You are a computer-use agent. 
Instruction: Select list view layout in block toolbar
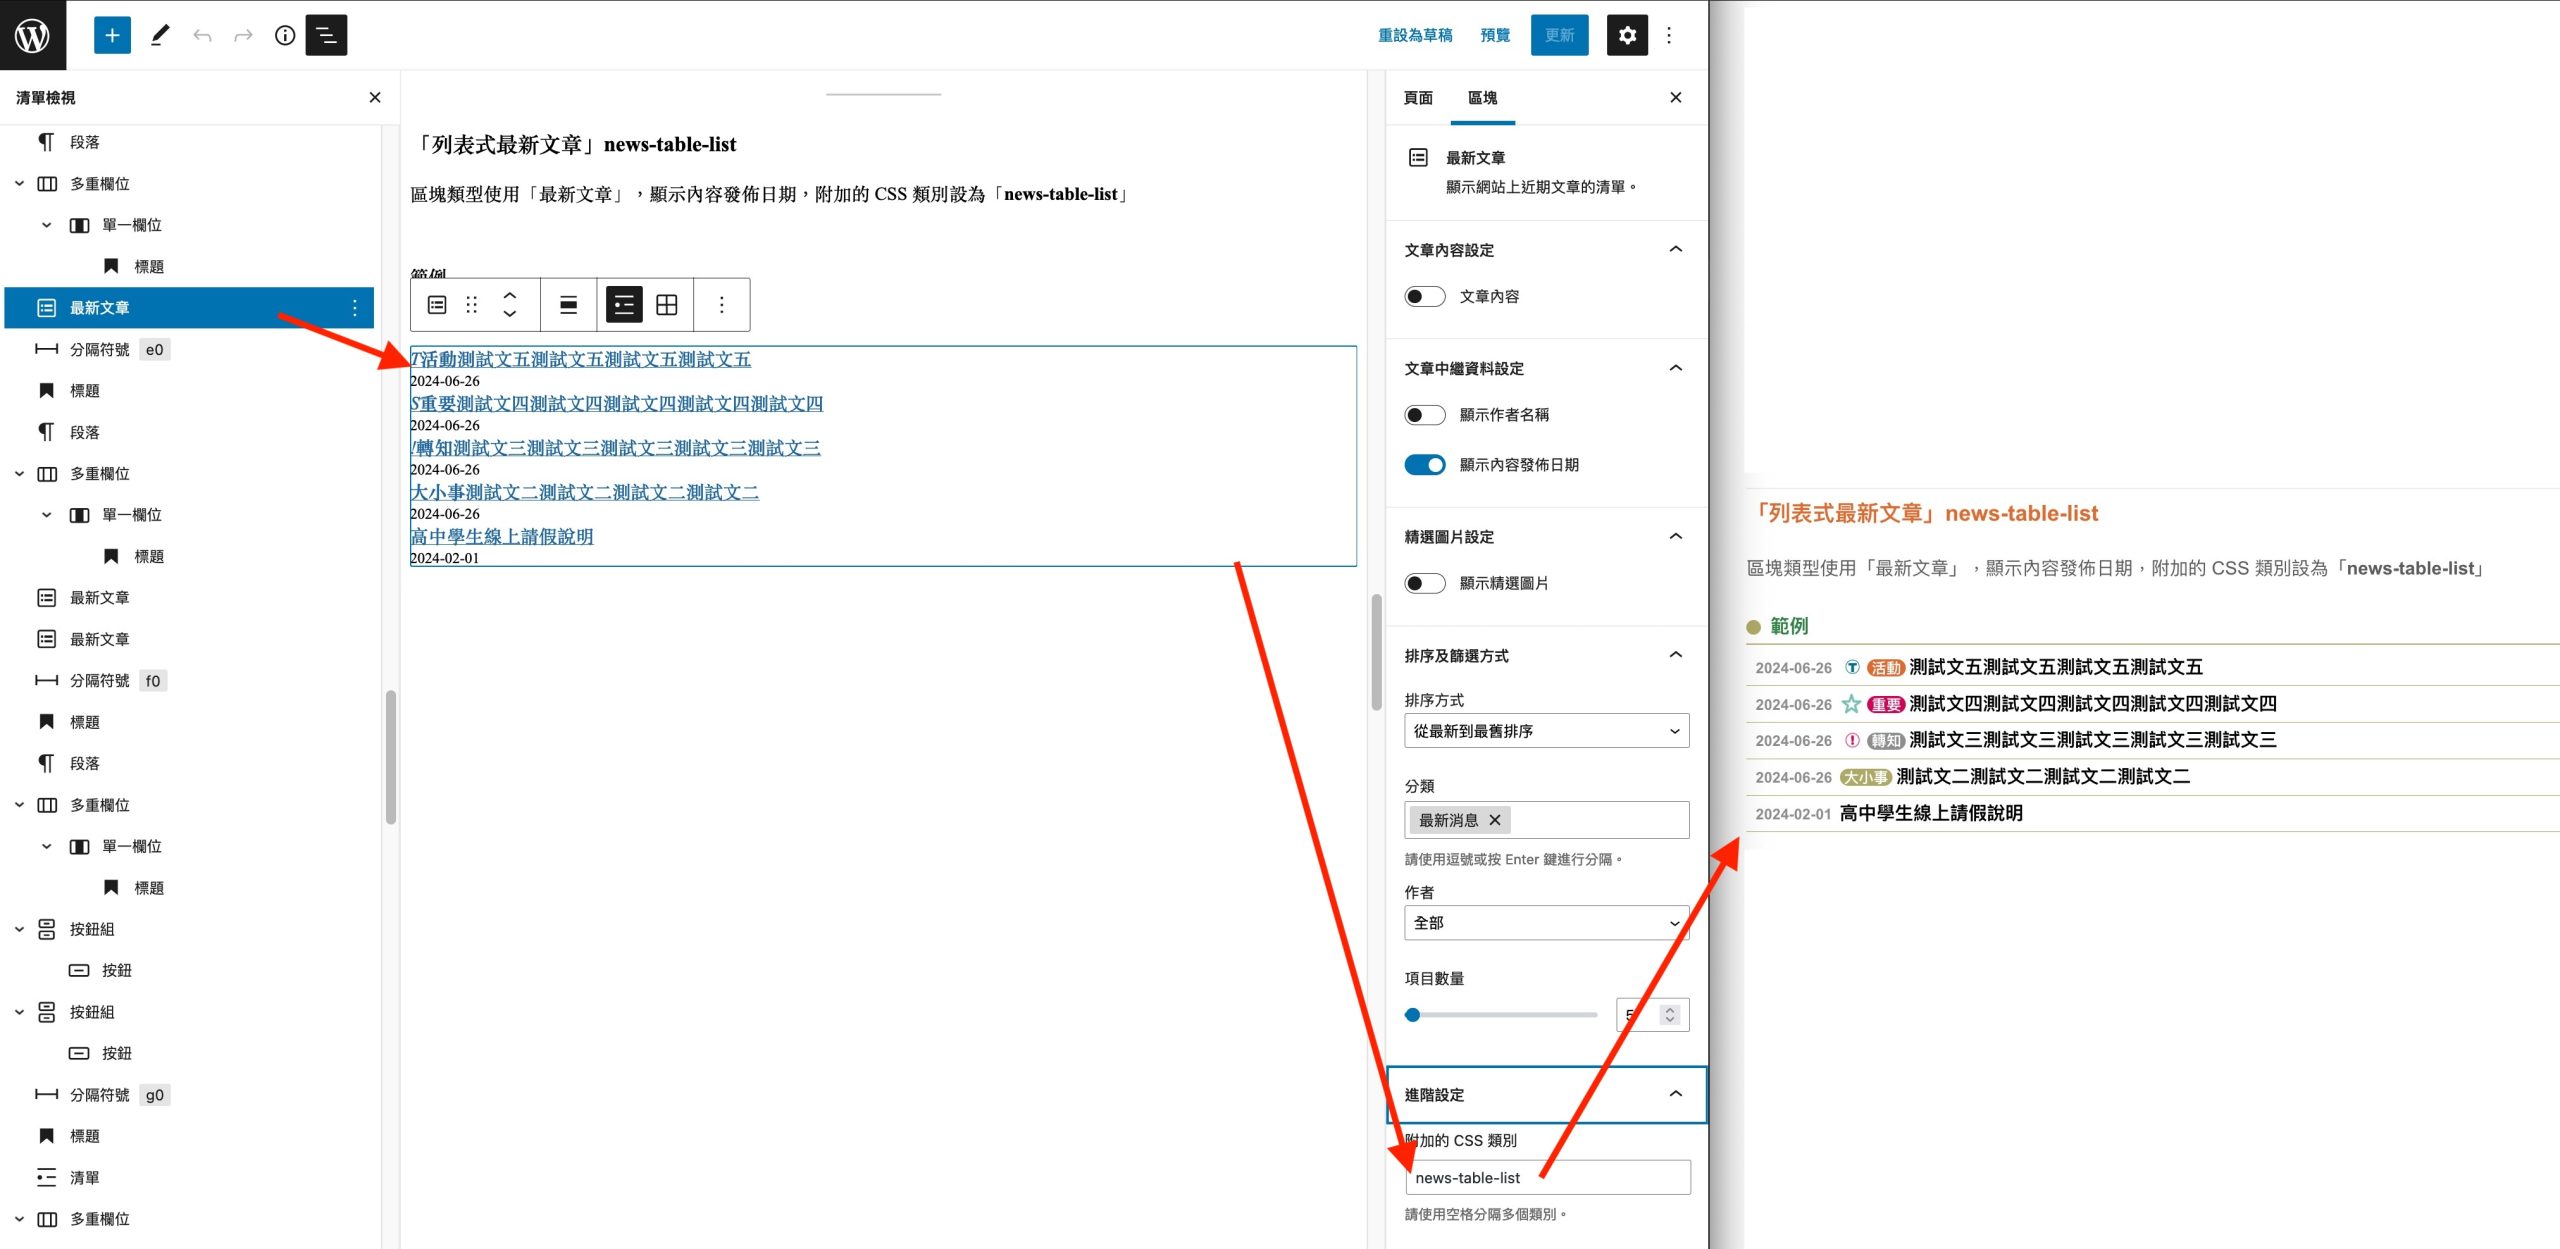pyautogui.click(x=624, y=305)
